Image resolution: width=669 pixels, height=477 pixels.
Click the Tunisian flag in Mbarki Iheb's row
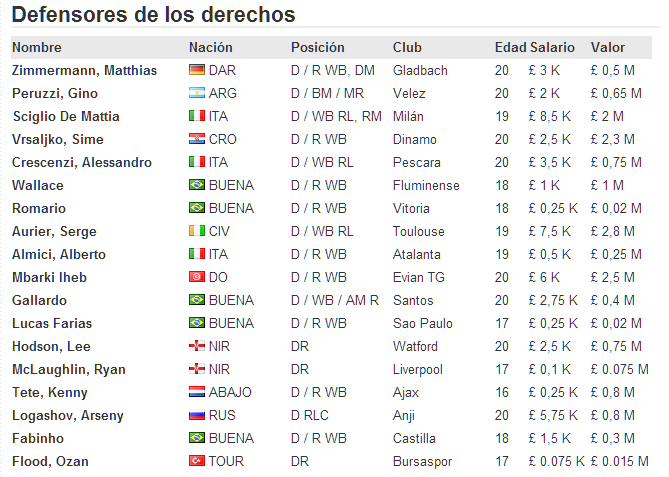(x=197, y=277)
